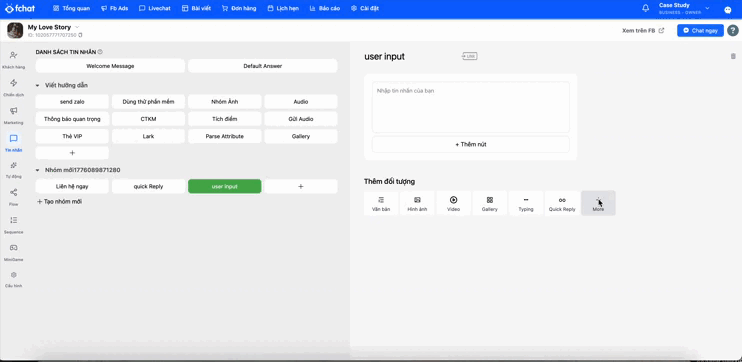Open the Cài đặt menu
The height and width of the screenshot is (362, 742).
pyautogui.click(x=365, y=8)
